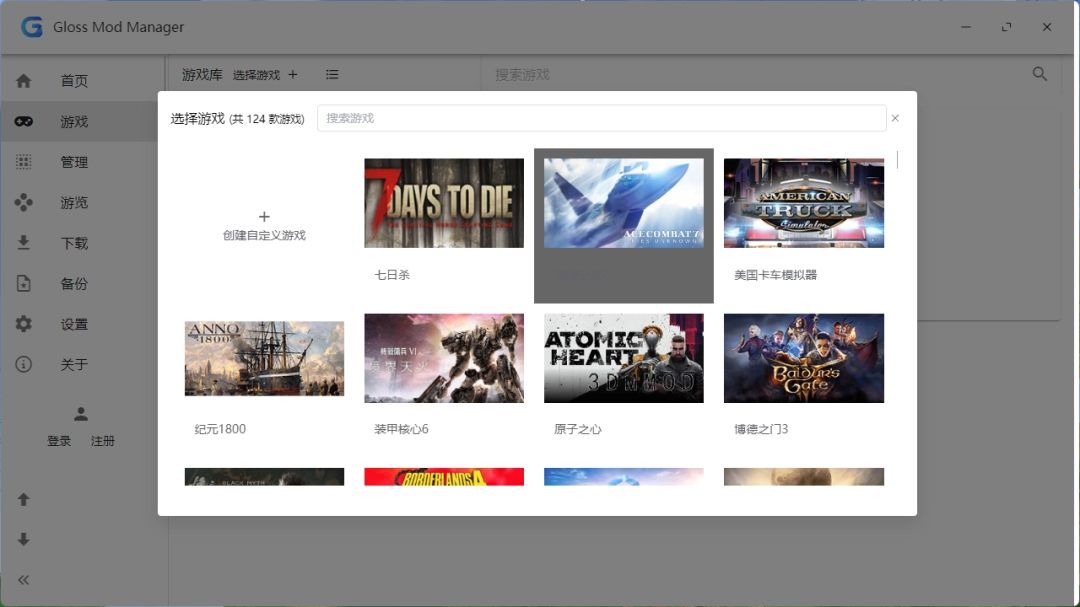Click 注册 to register an account
The width and height of the screenshot is (1080, 607).
[x=103, y=440]
